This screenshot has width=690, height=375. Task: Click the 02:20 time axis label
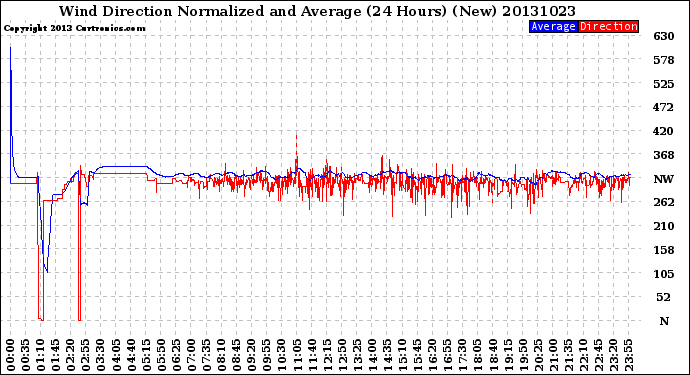(x=71, y=355)
